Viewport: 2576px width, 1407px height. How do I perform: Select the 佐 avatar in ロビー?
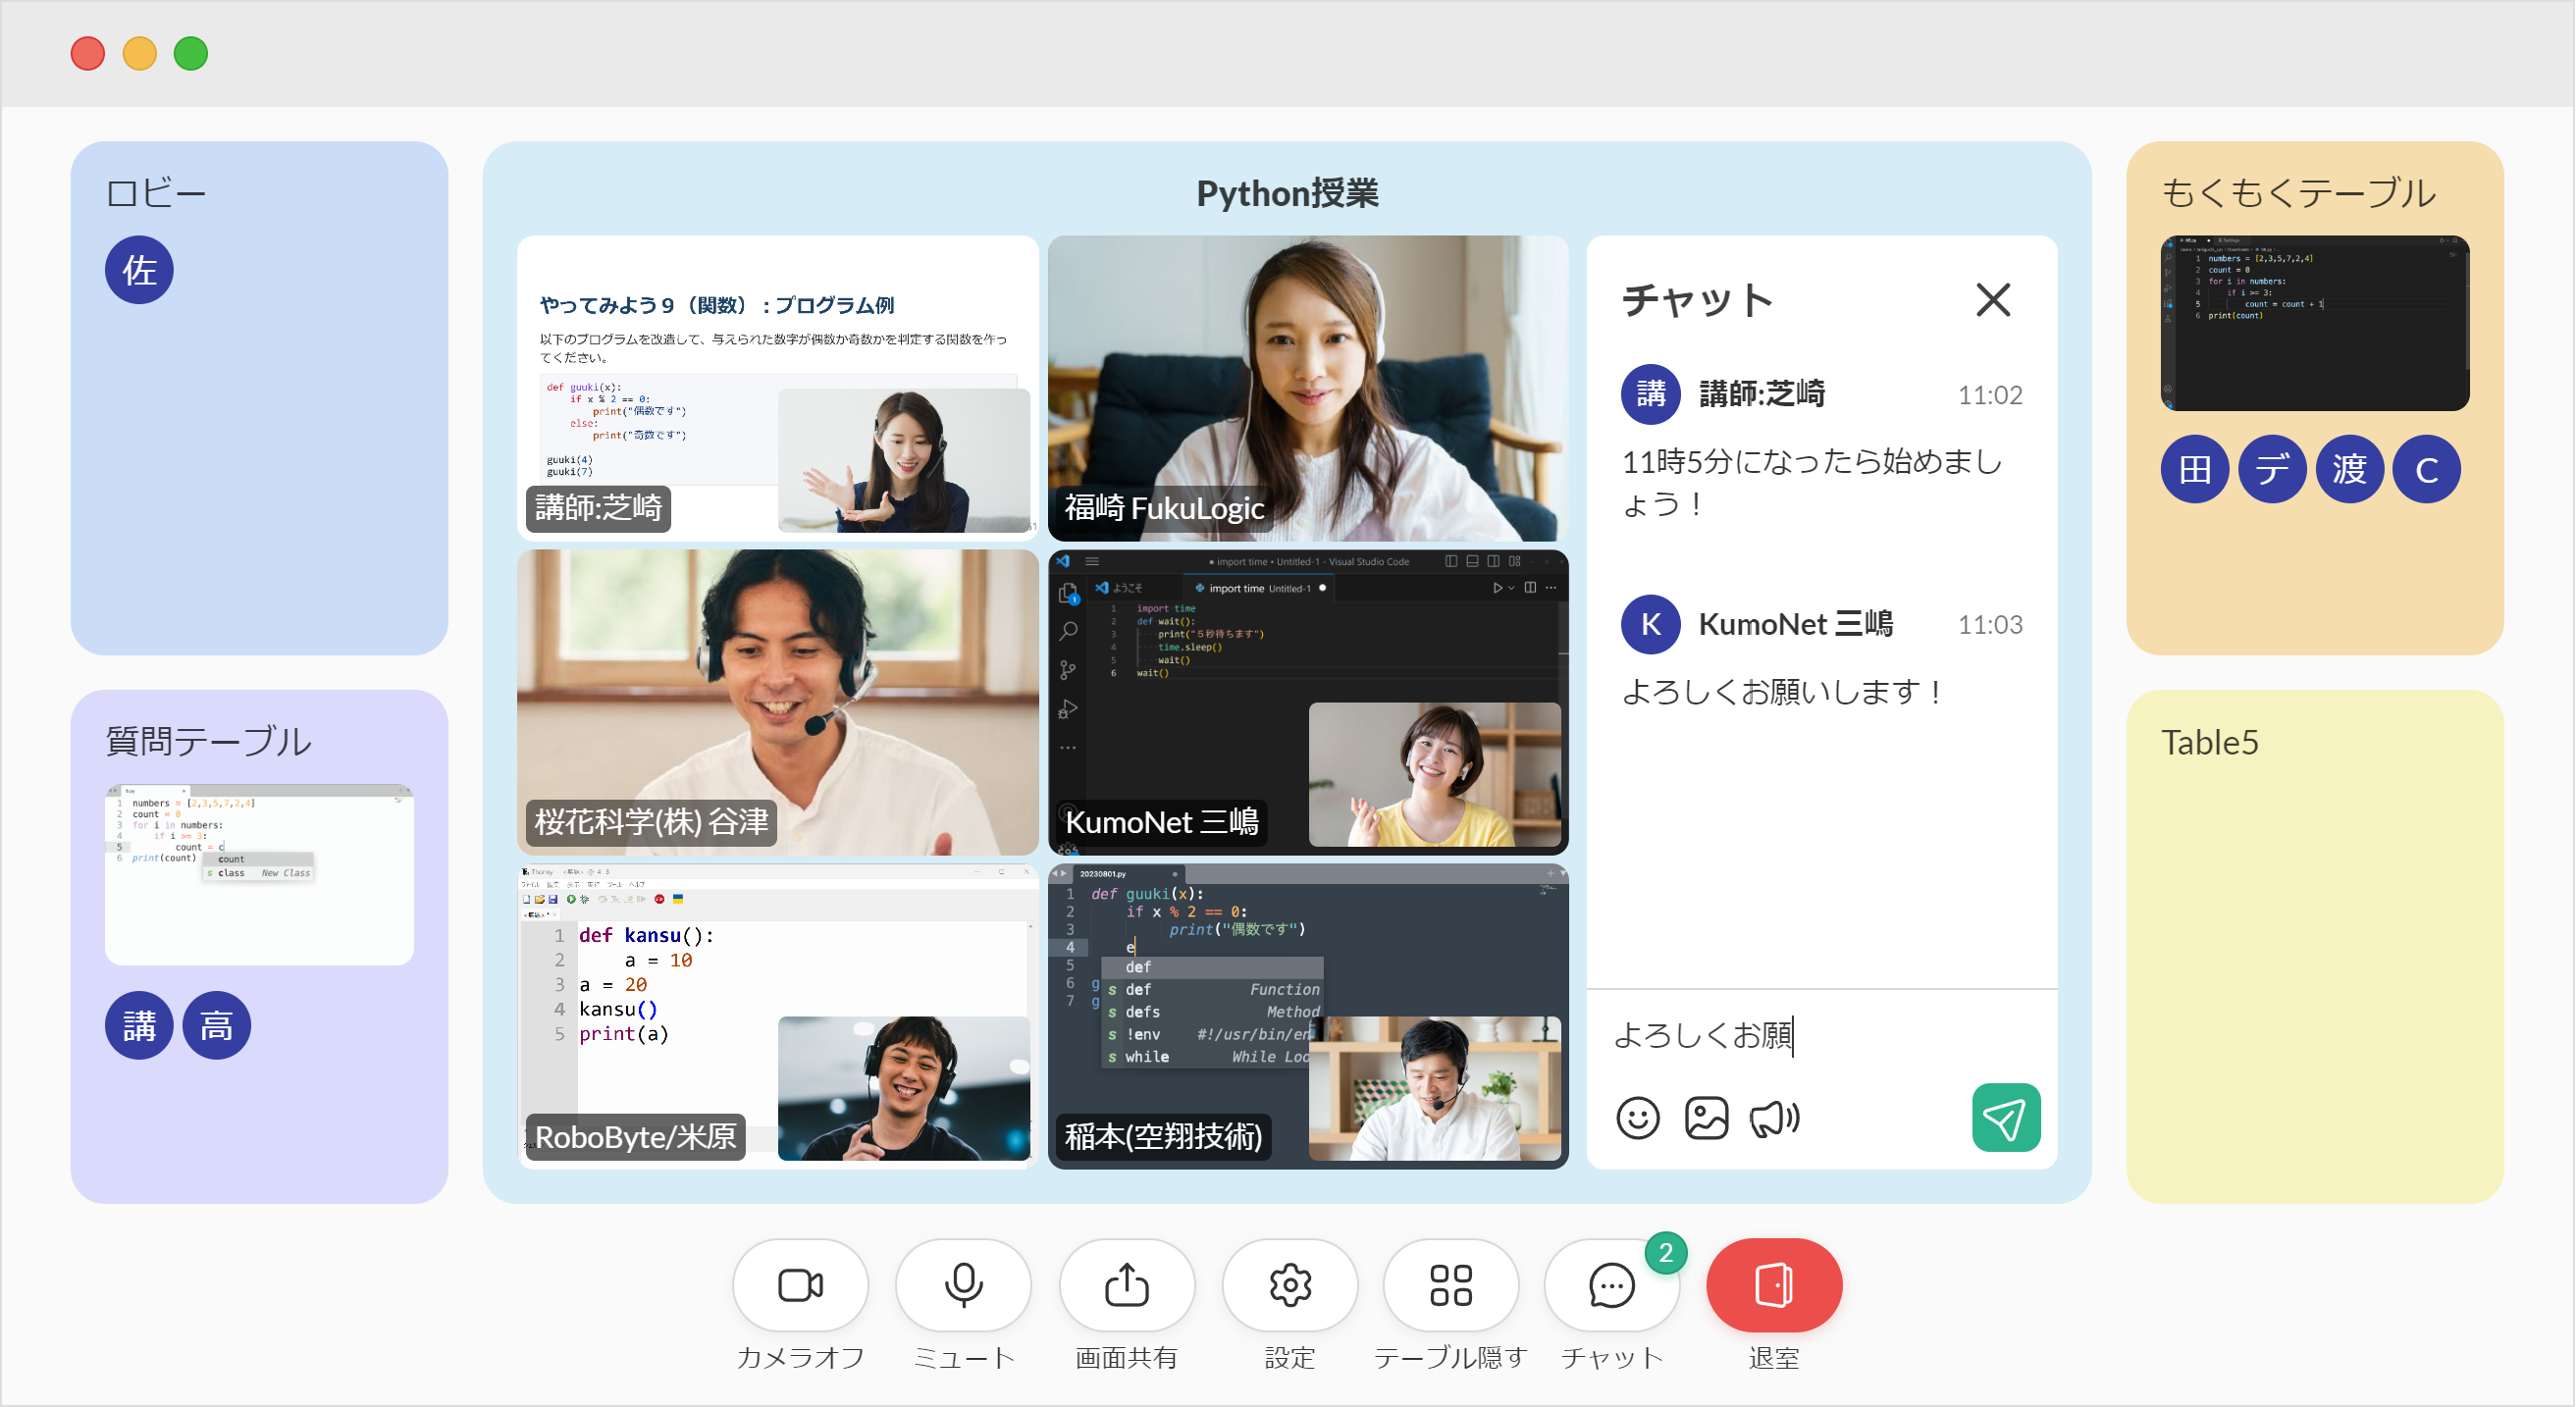click(x=139, y=270)
